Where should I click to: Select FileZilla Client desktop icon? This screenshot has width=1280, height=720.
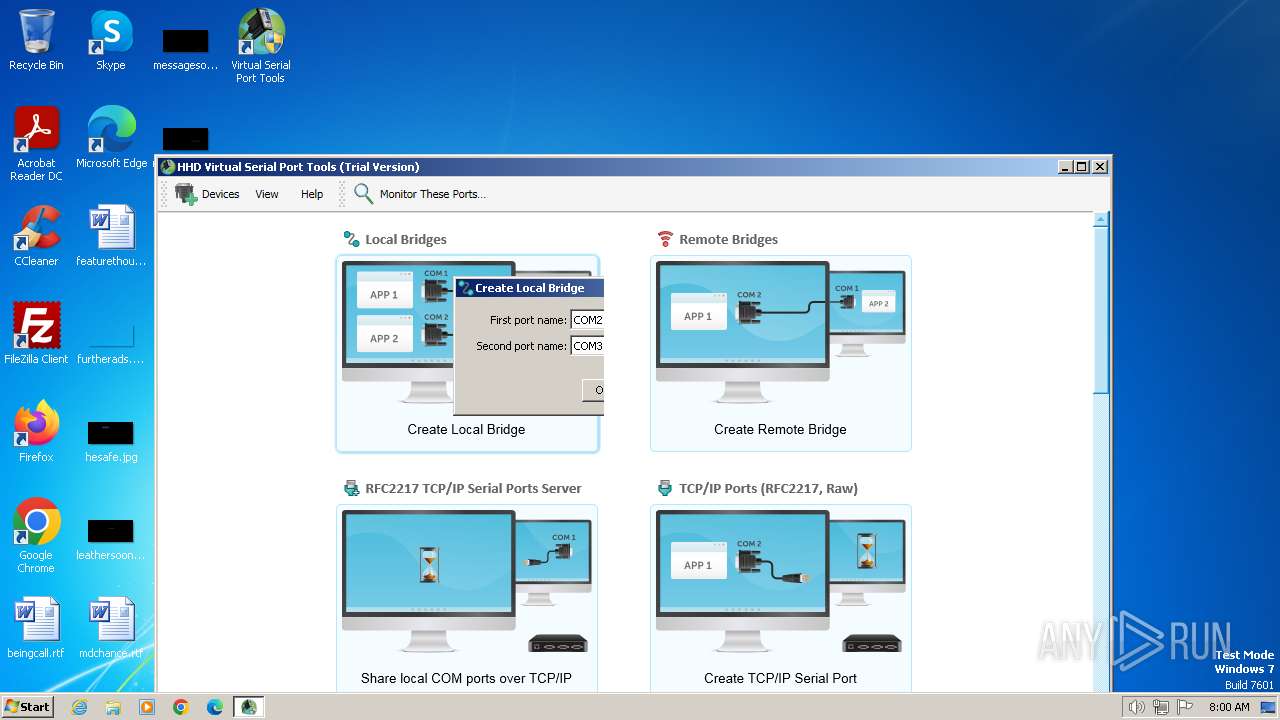[x=36, y=334]
